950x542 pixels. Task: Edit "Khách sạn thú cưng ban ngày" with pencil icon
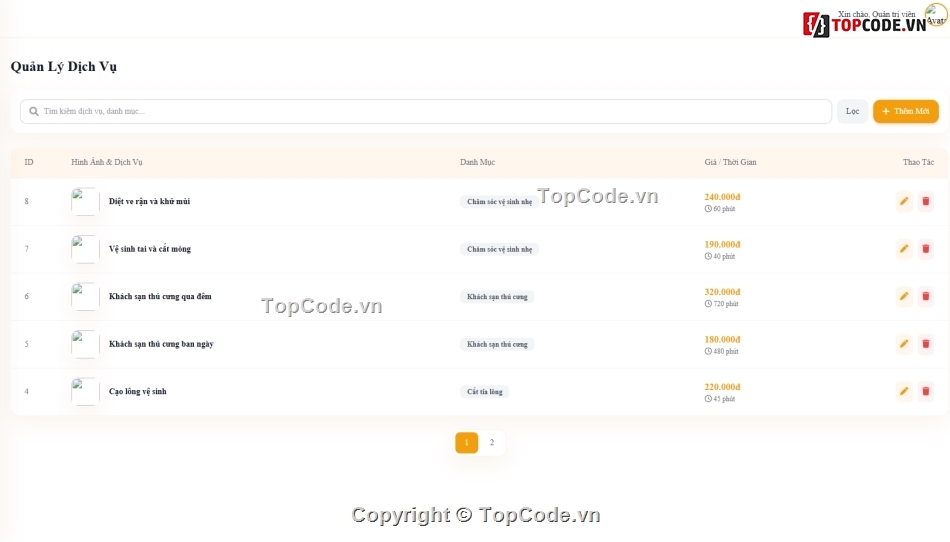[x=904, y=344]
